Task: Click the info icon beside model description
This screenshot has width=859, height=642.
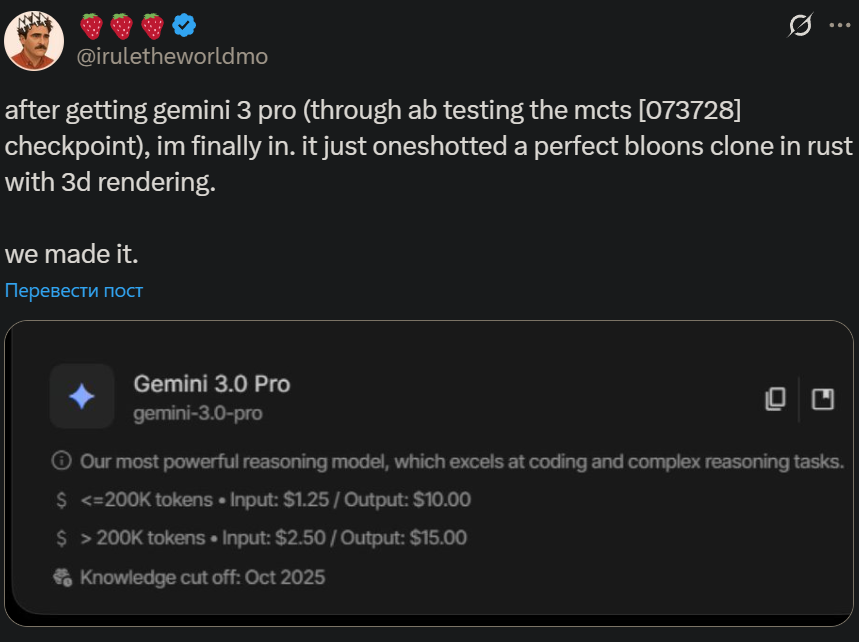Action: pyautogui.click(x=62, y=461)
